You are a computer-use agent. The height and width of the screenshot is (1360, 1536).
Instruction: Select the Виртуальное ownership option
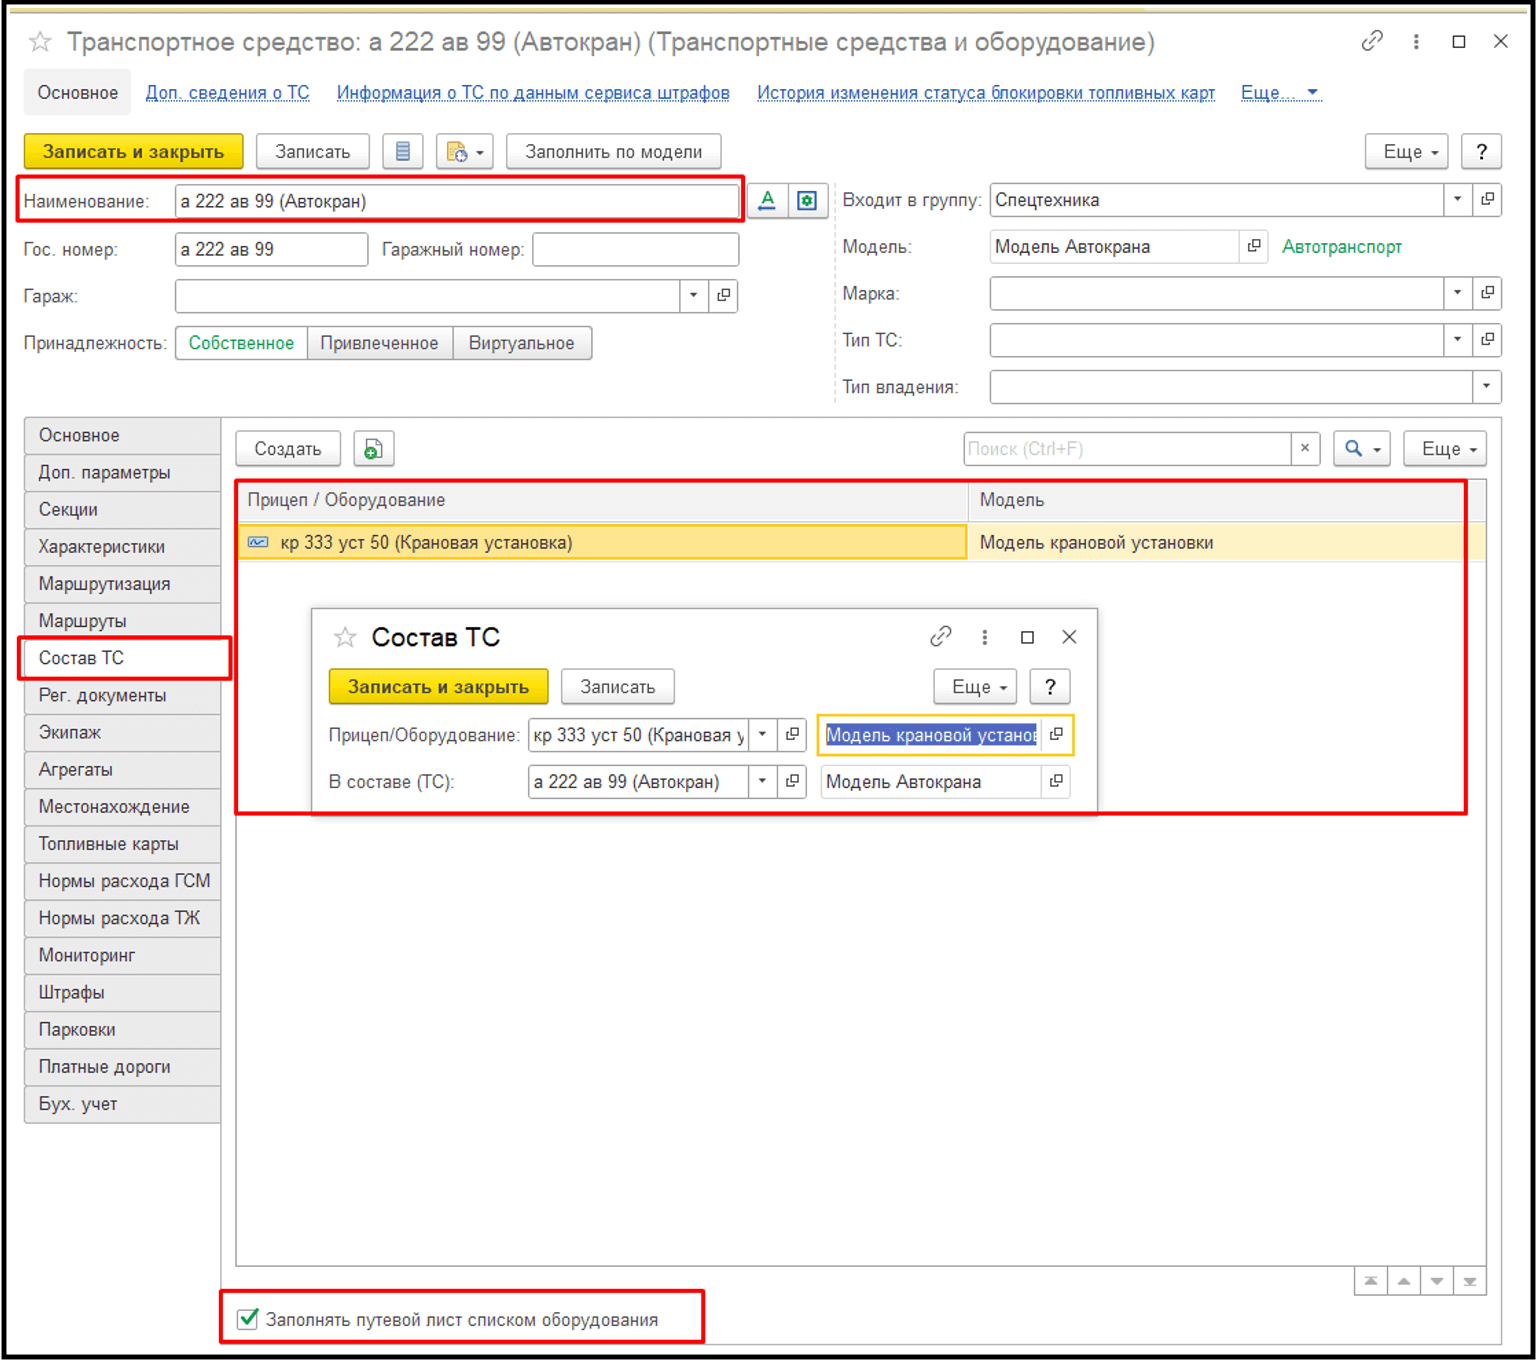pyautogui.click(x=521, y=343)
